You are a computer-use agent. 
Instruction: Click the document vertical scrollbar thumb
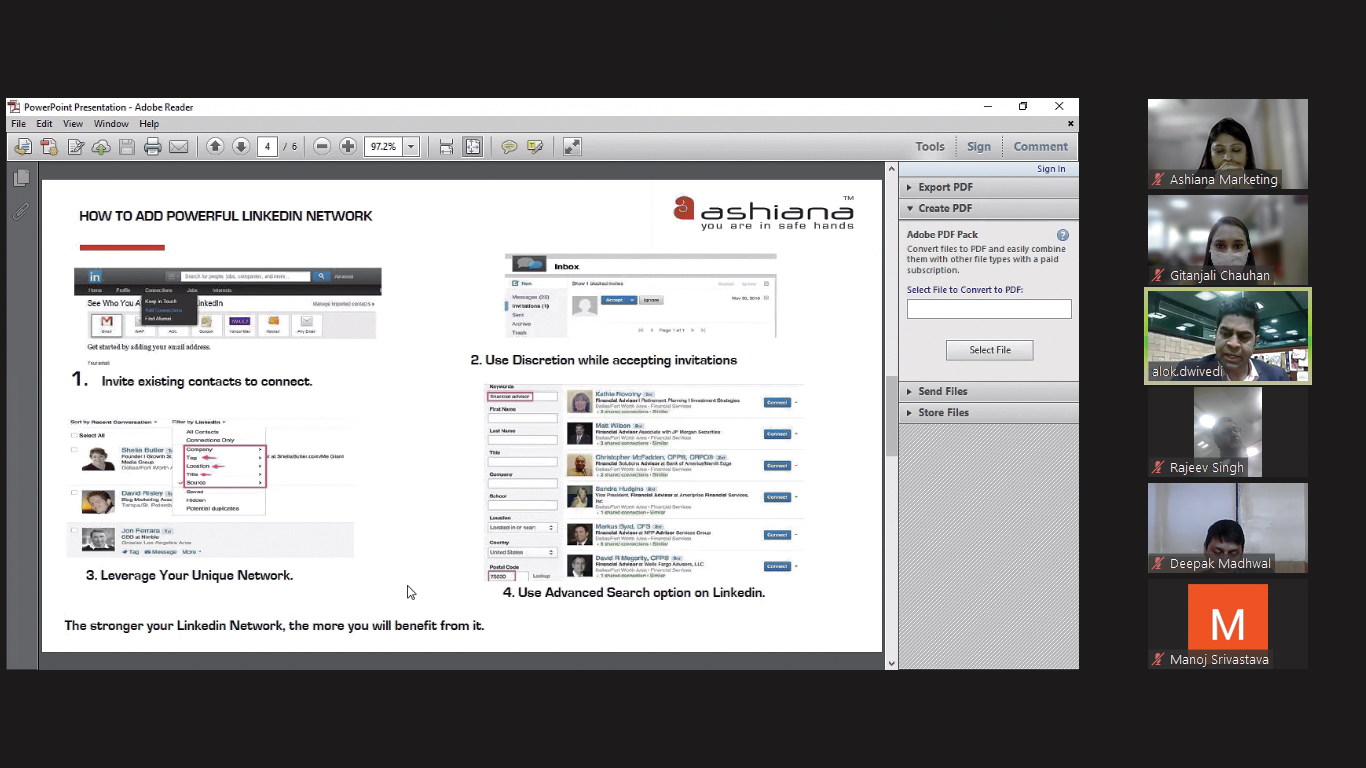coord(890,415)
